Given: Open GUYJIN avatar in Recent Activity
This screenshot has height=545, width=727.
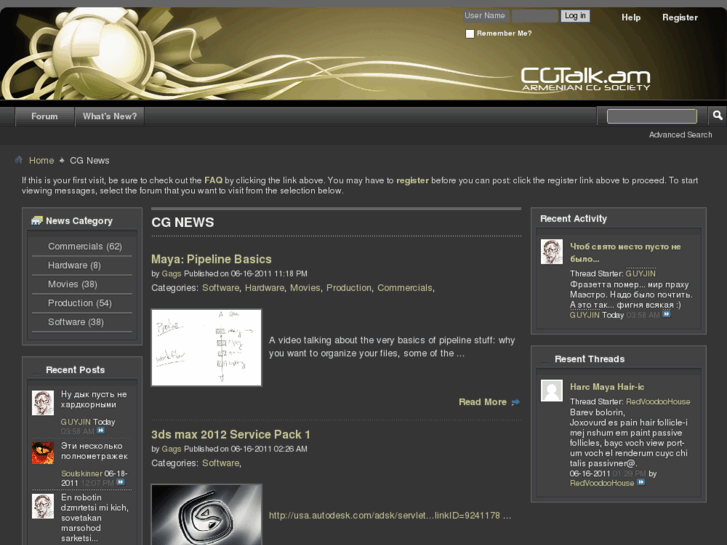Looking at the screenshot, I should click(x=552, y=252).
